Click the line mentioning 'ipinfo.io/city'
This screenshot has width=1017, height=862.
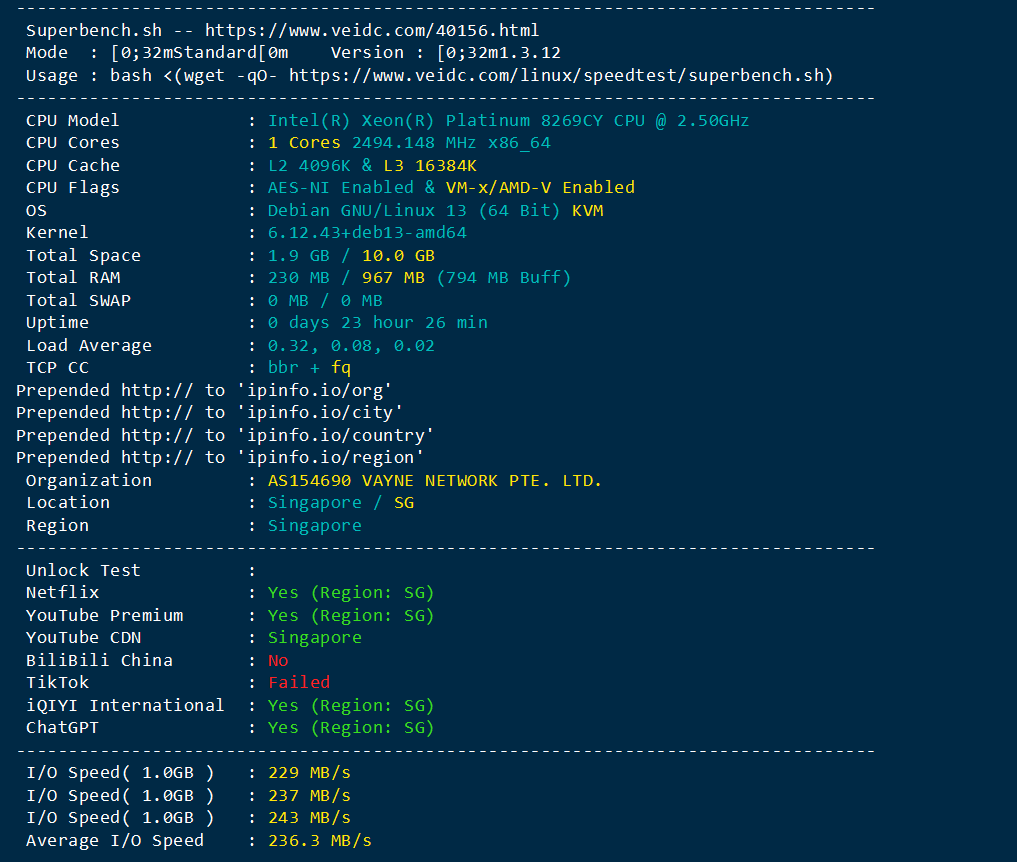(x=209, y=413)
